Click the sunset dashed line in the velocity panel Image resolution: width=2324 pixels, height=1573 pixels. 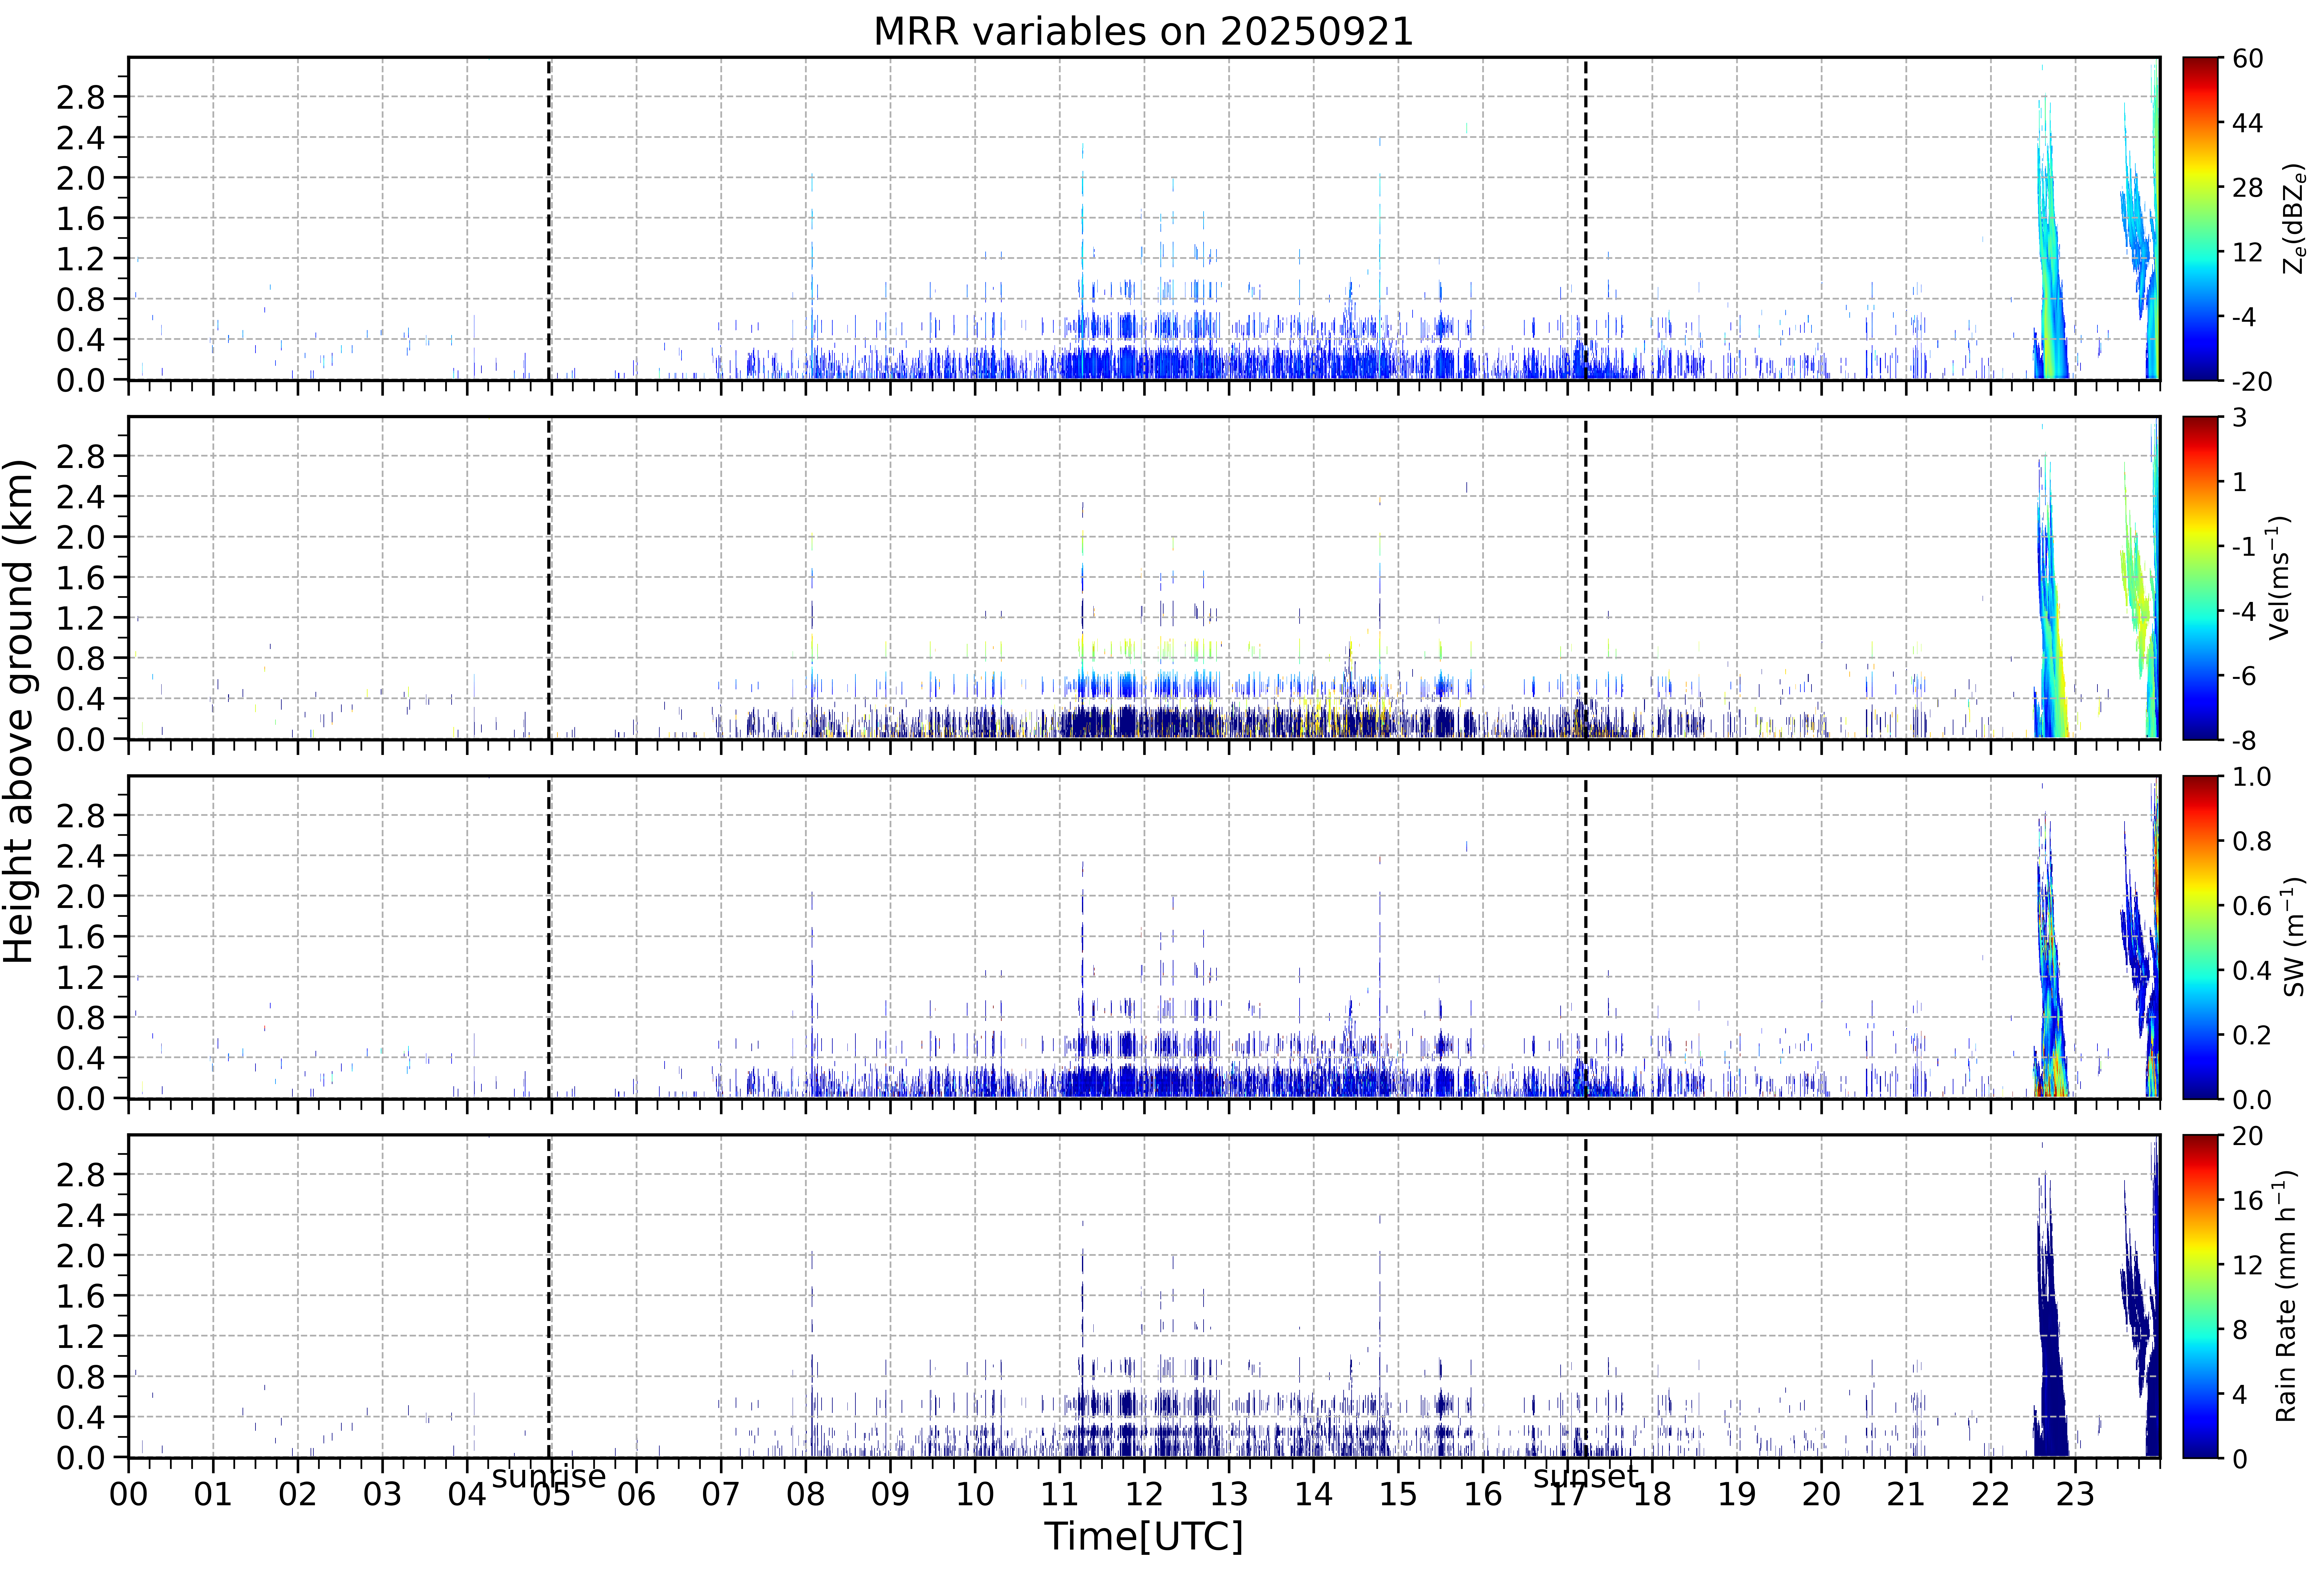1586,578
